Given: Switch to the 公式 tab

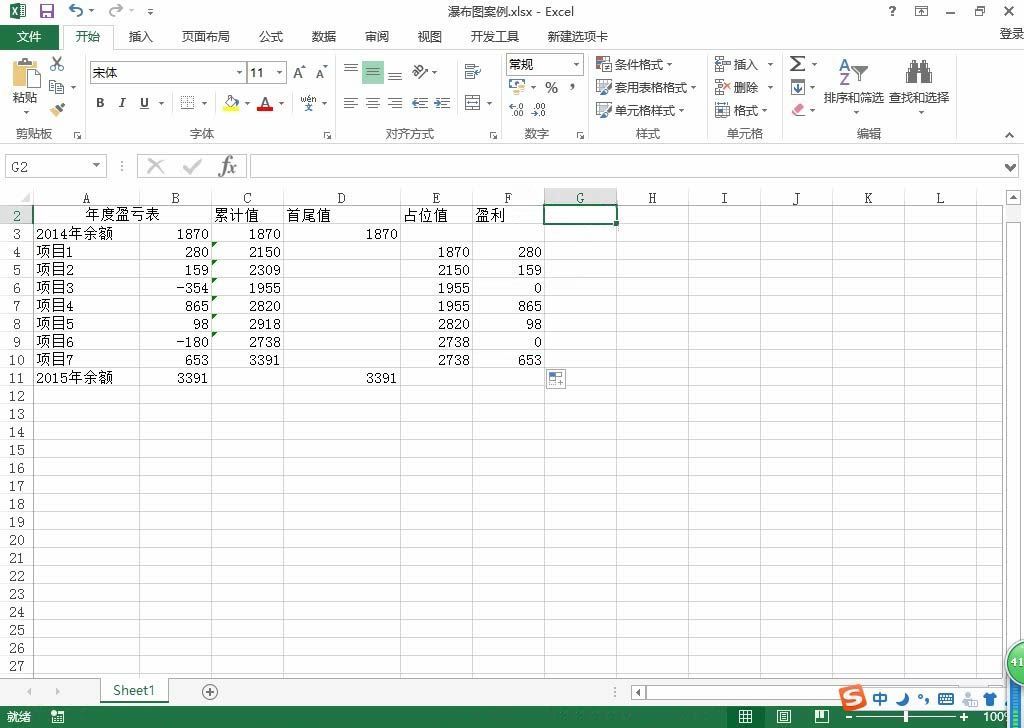Looking at the screenshot, I should click(x=271, y=37).
